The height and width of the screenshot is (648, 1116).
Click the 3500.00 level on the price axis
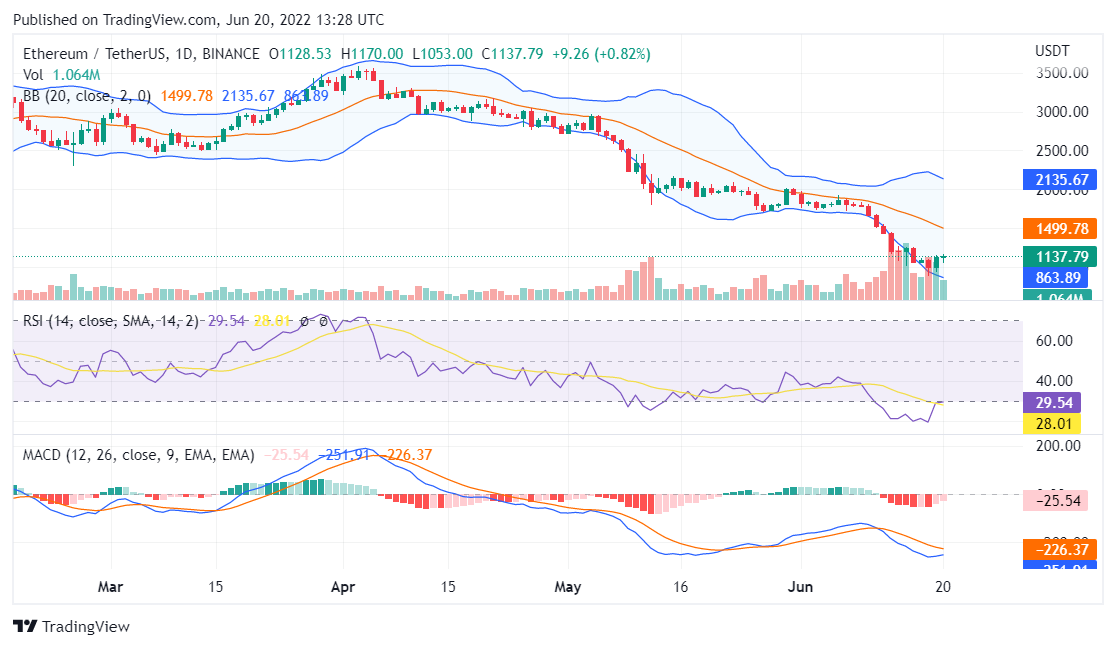click(x=1061, y=73)
